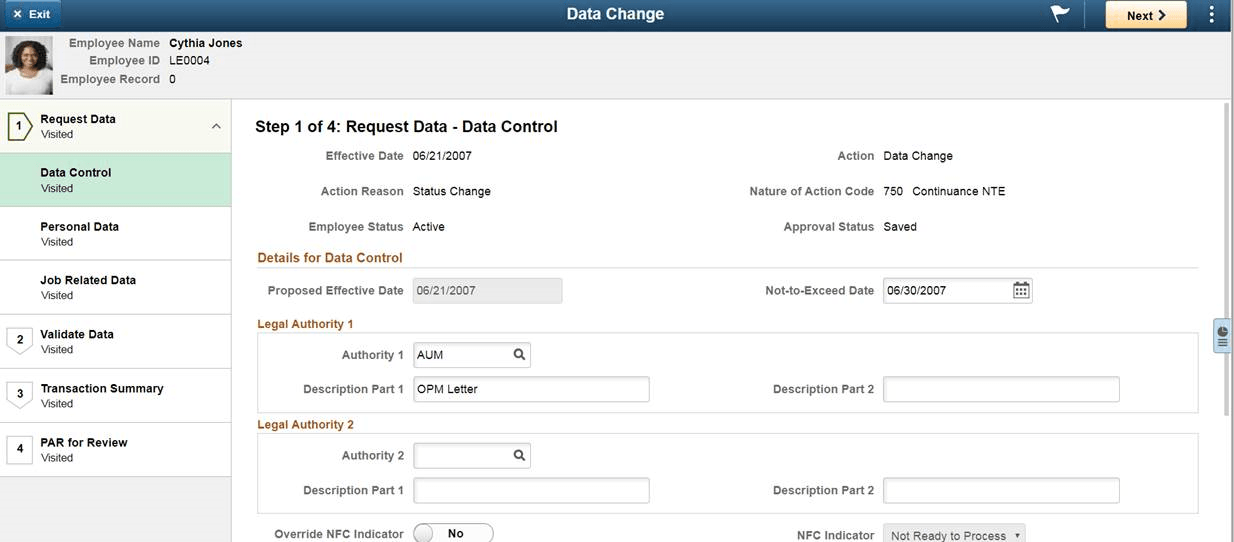
Task: Open the NFC Indicator dropdown
Action: point(953,535)
